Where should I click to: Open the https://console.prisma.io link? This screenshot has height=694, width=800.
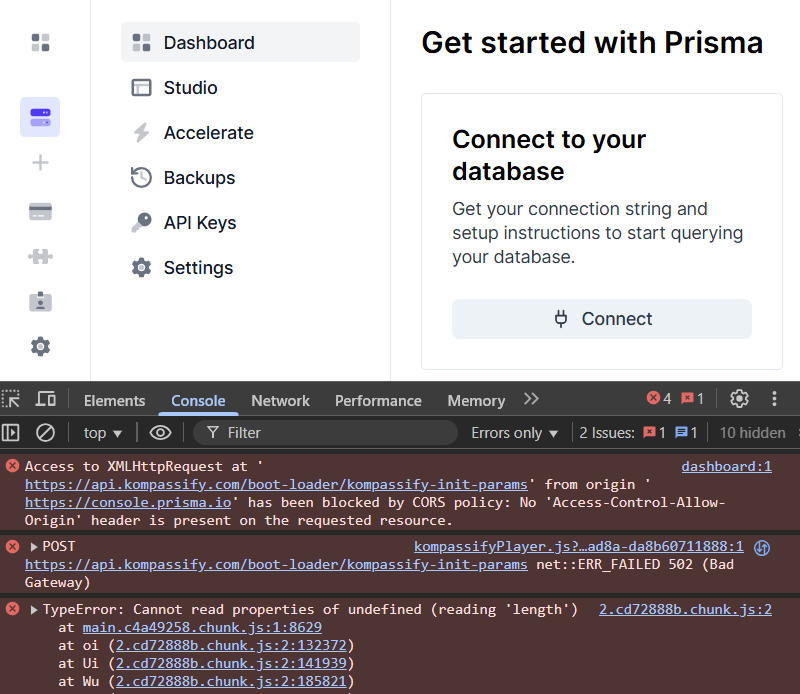(128, 503)
